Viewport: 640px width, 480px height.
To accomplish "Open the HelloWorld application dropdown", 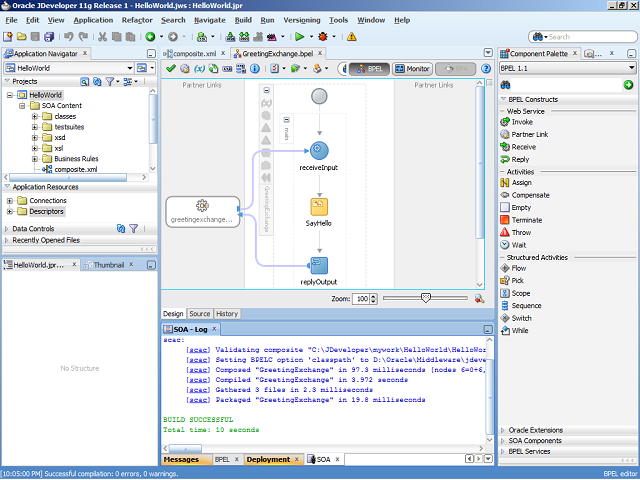I will (130, 68).
